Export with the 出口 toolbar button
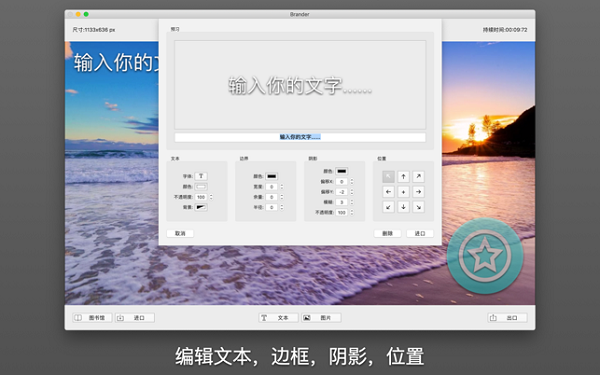The height and width of the screenshot is (375, 600). pos(507,318)
